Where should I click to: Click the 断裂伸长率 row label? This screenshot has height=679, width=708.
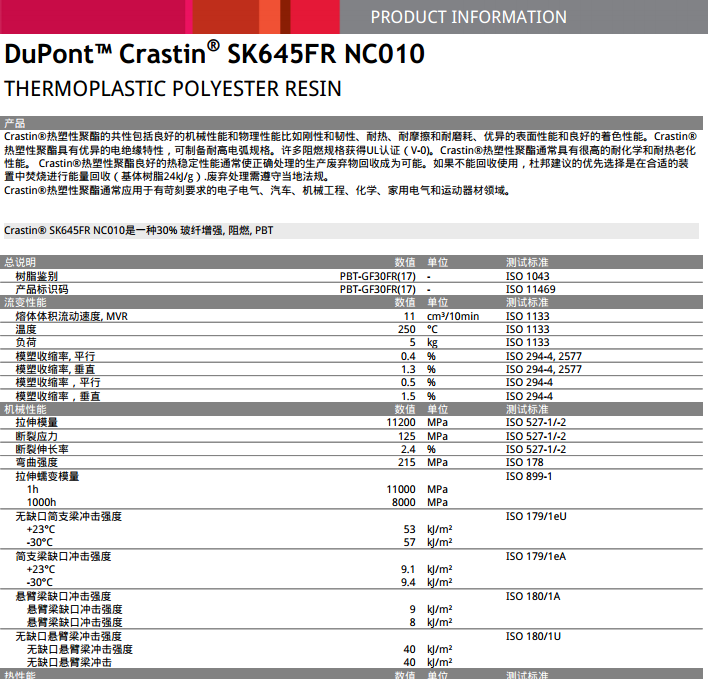(42, 449)
